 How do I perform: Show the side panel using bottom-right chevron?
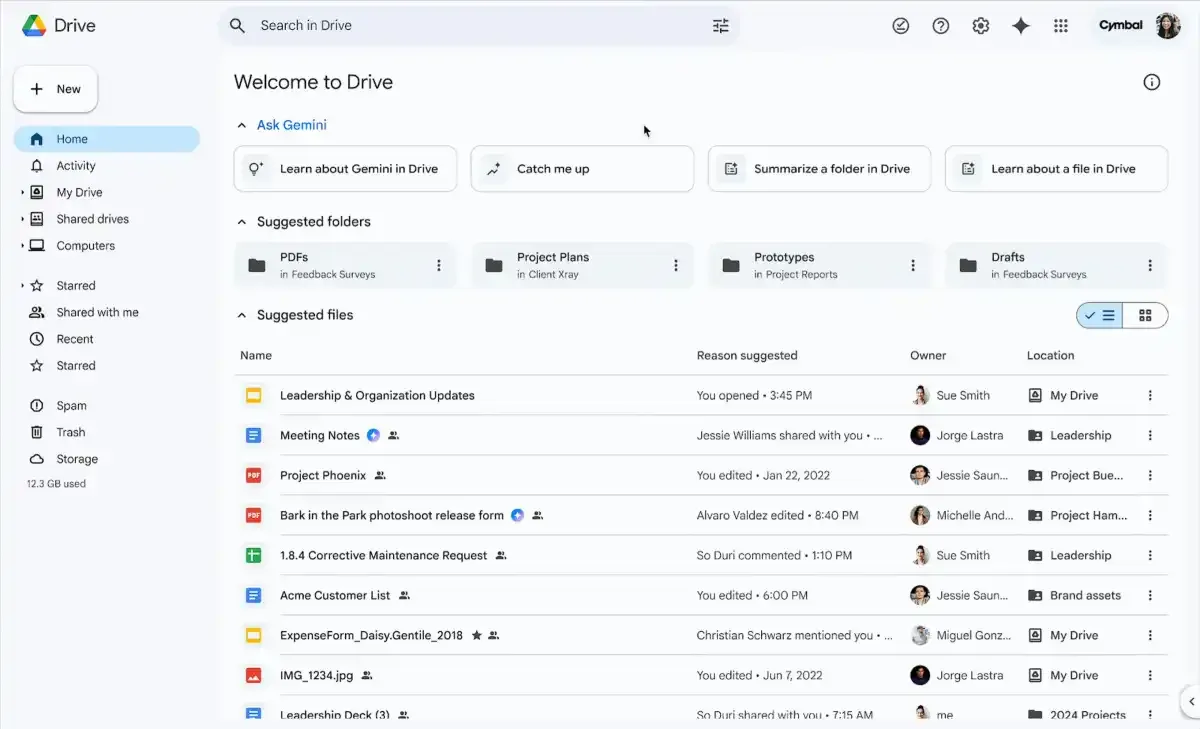1190,700
